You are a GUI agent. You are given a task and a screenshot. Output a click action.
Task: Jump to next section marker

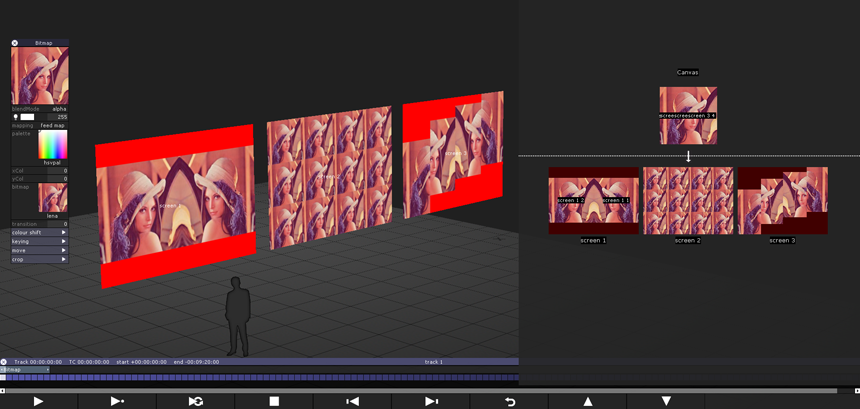click(x=431, y=401)
